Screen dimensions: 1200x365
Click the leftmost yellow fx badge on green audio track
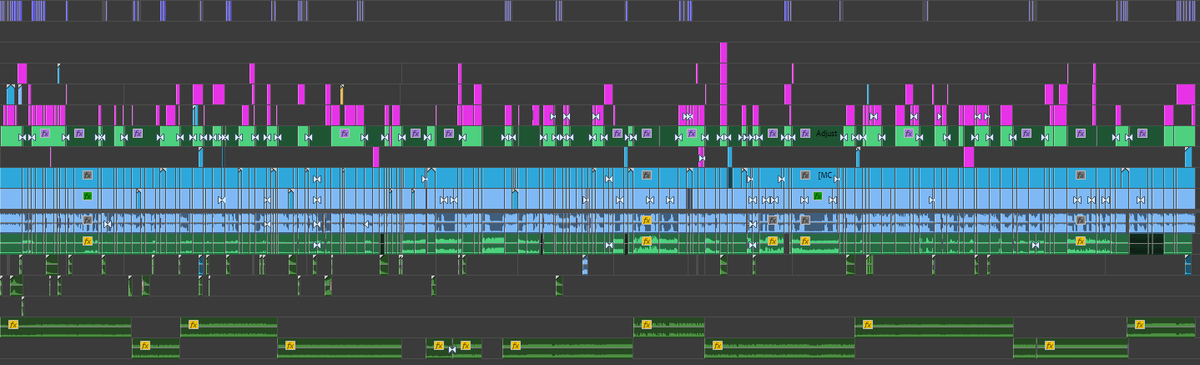tap(88, 241)
